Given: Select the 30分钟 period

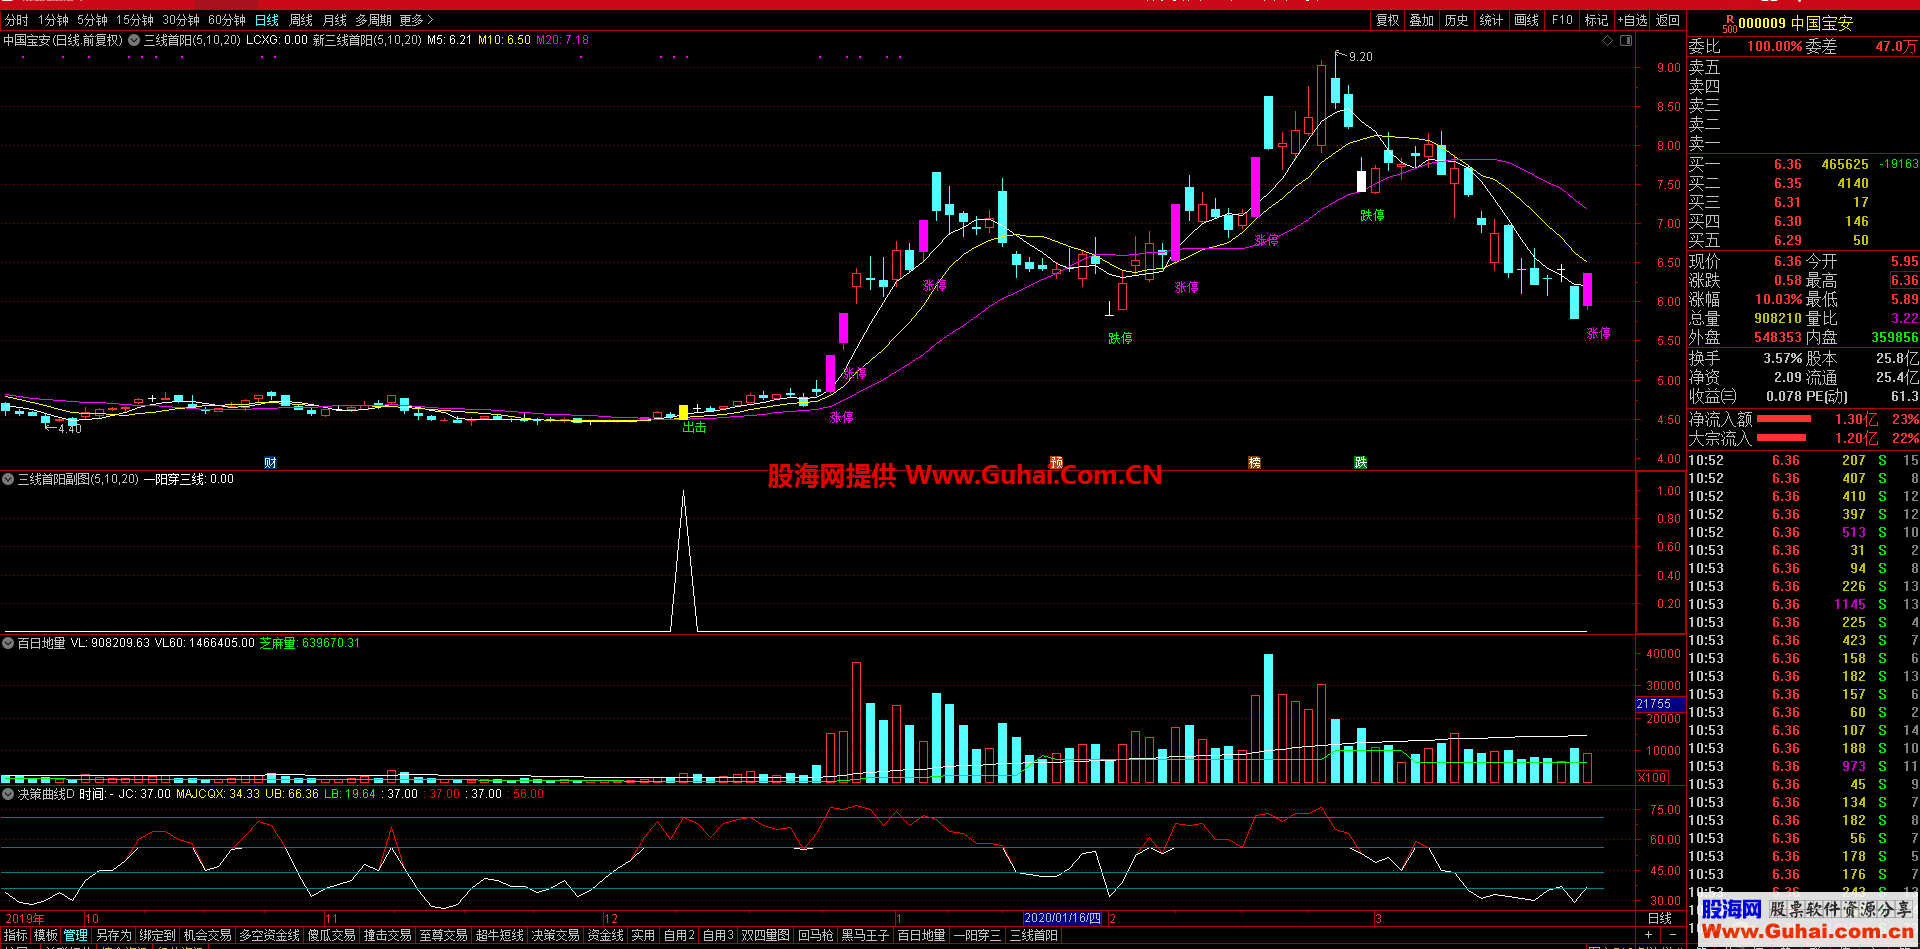Looking at the screenshot, I should click(181, 20).
